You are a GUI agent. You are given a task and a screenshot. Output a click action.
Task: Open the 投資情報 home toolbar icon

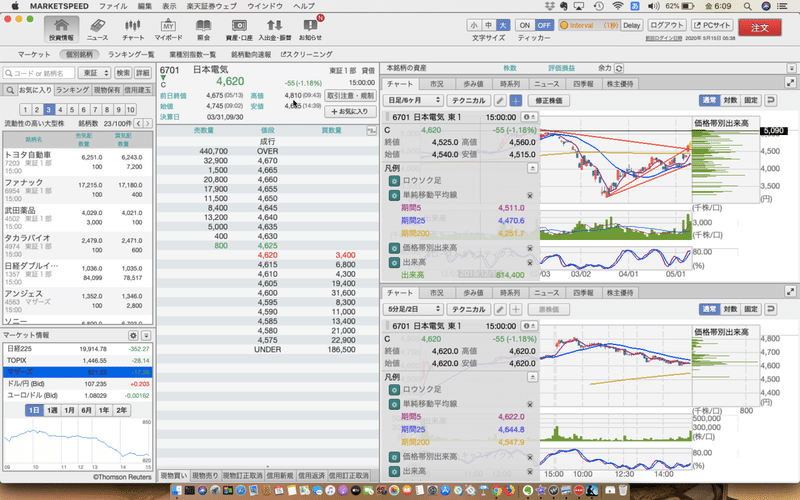coord(61,29)
